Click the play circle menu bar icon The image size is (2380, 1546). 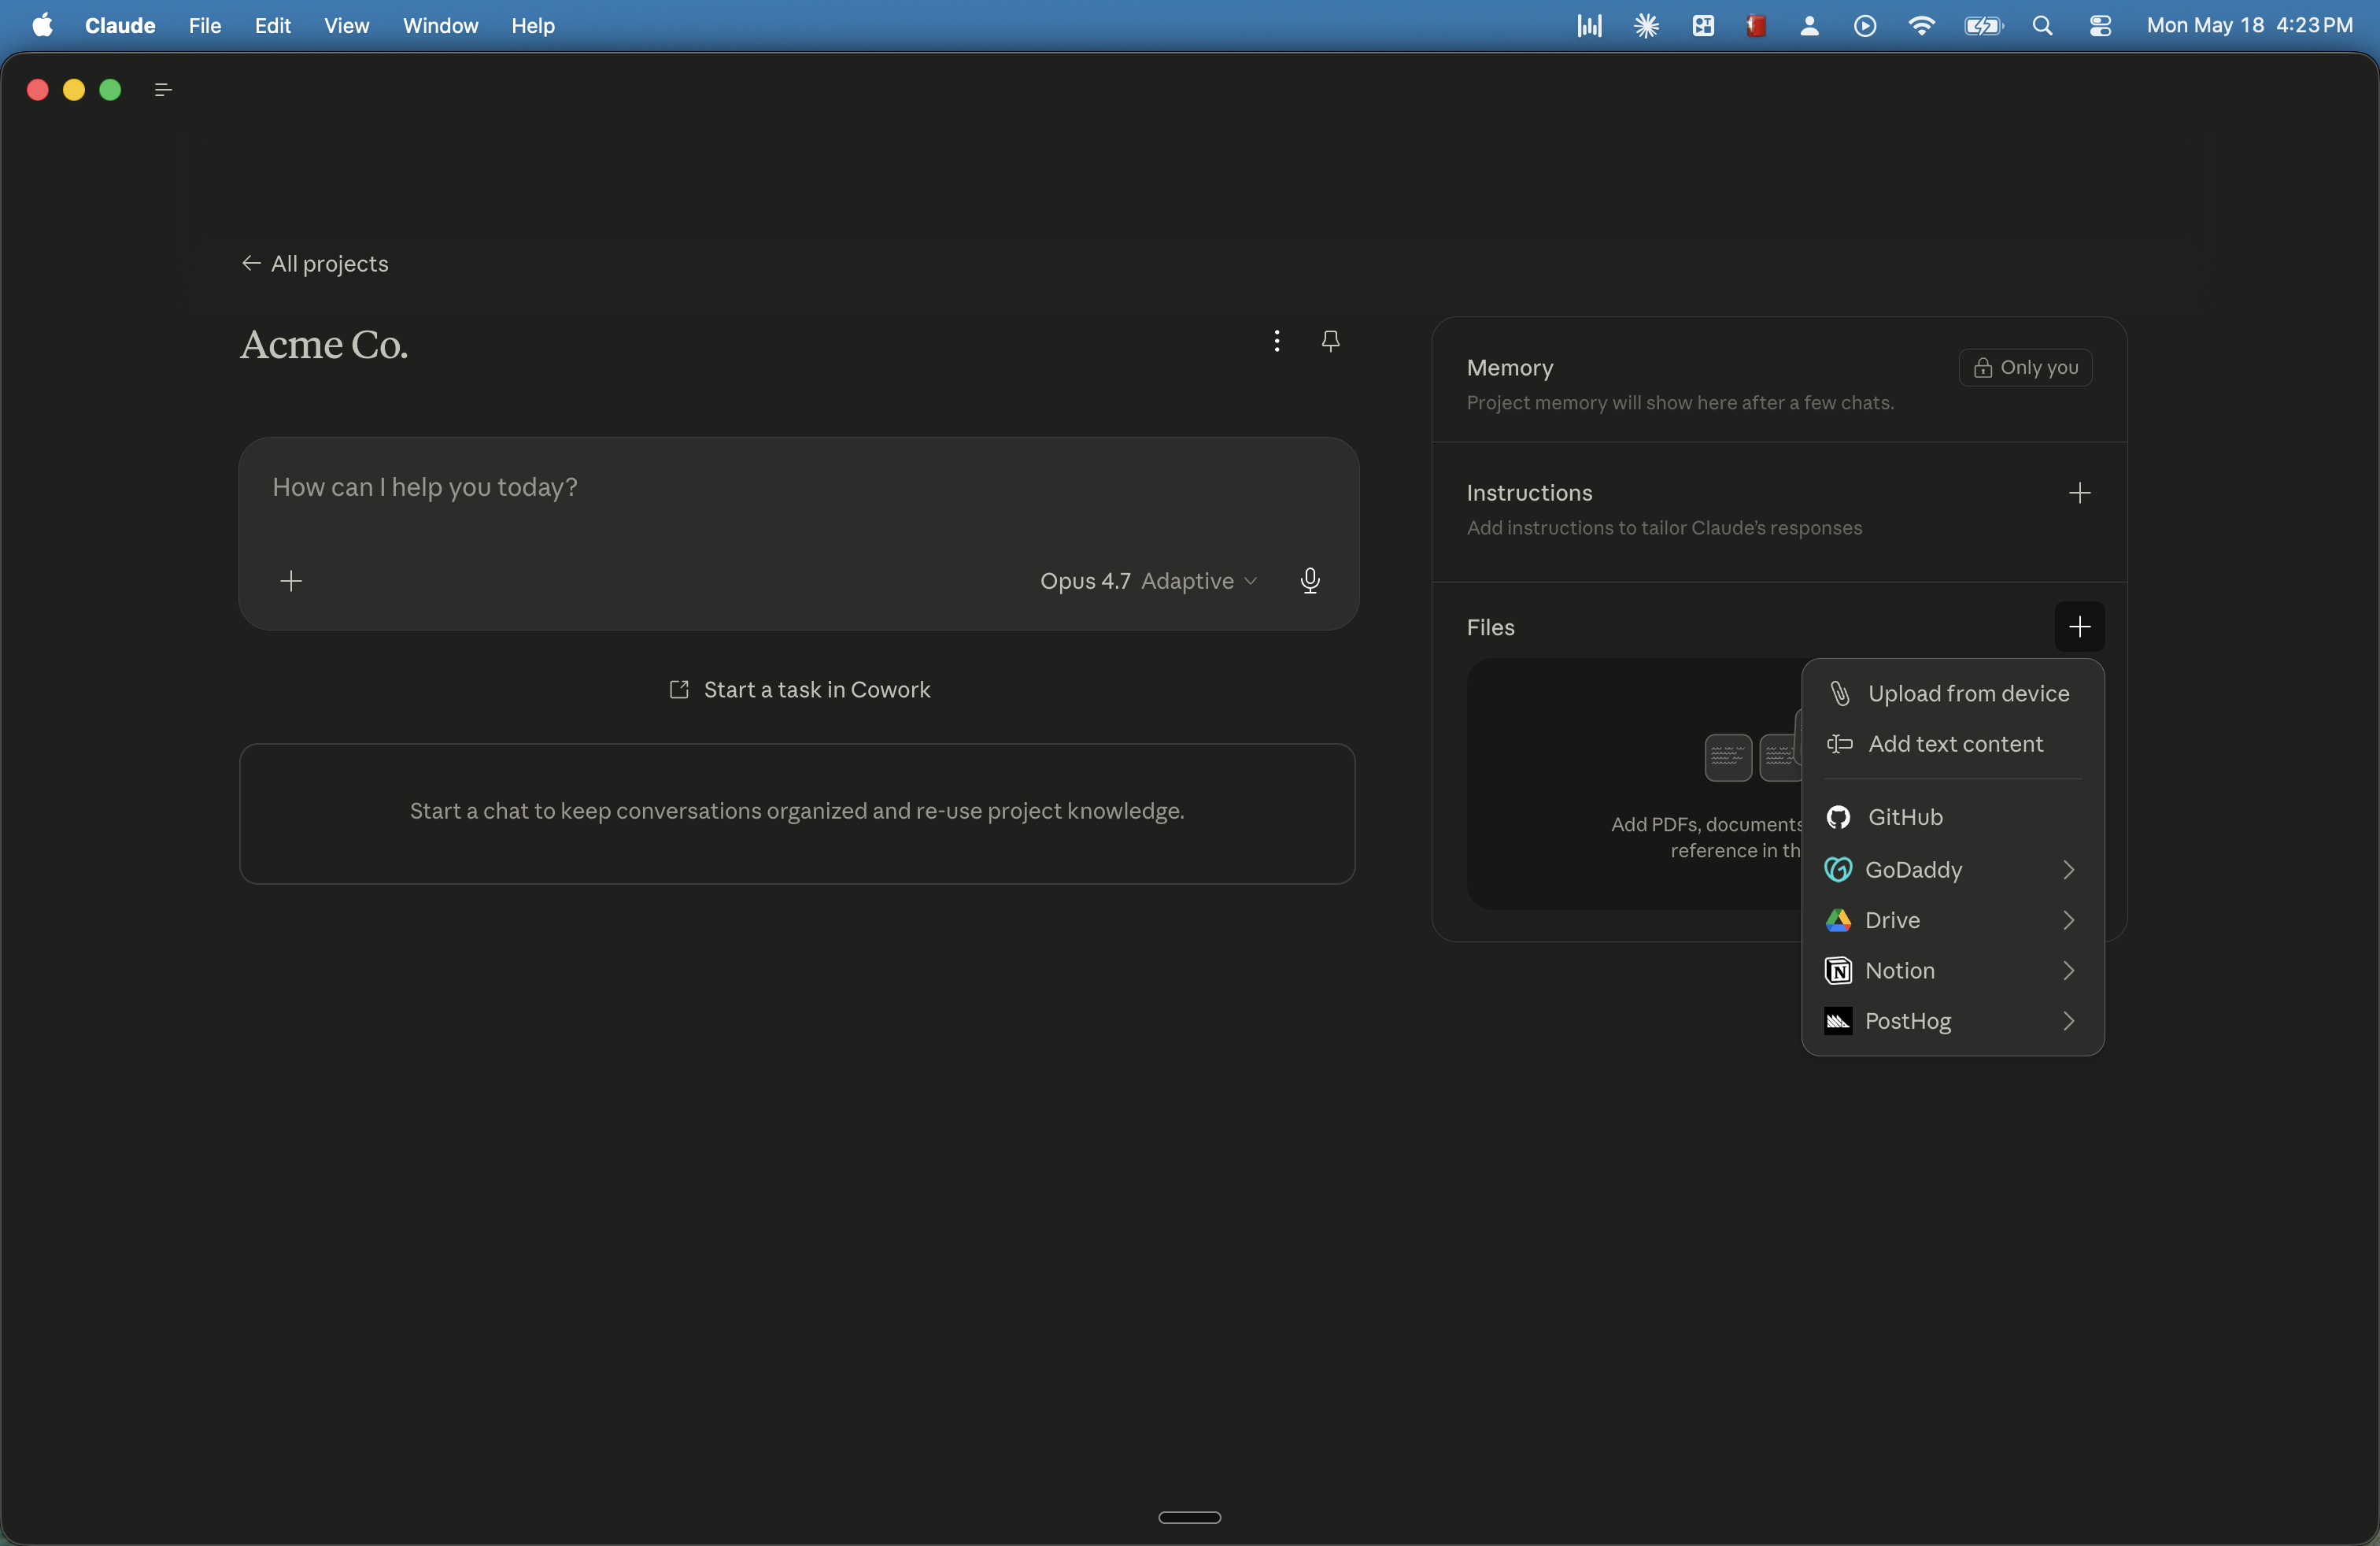tap(1864, 25)
